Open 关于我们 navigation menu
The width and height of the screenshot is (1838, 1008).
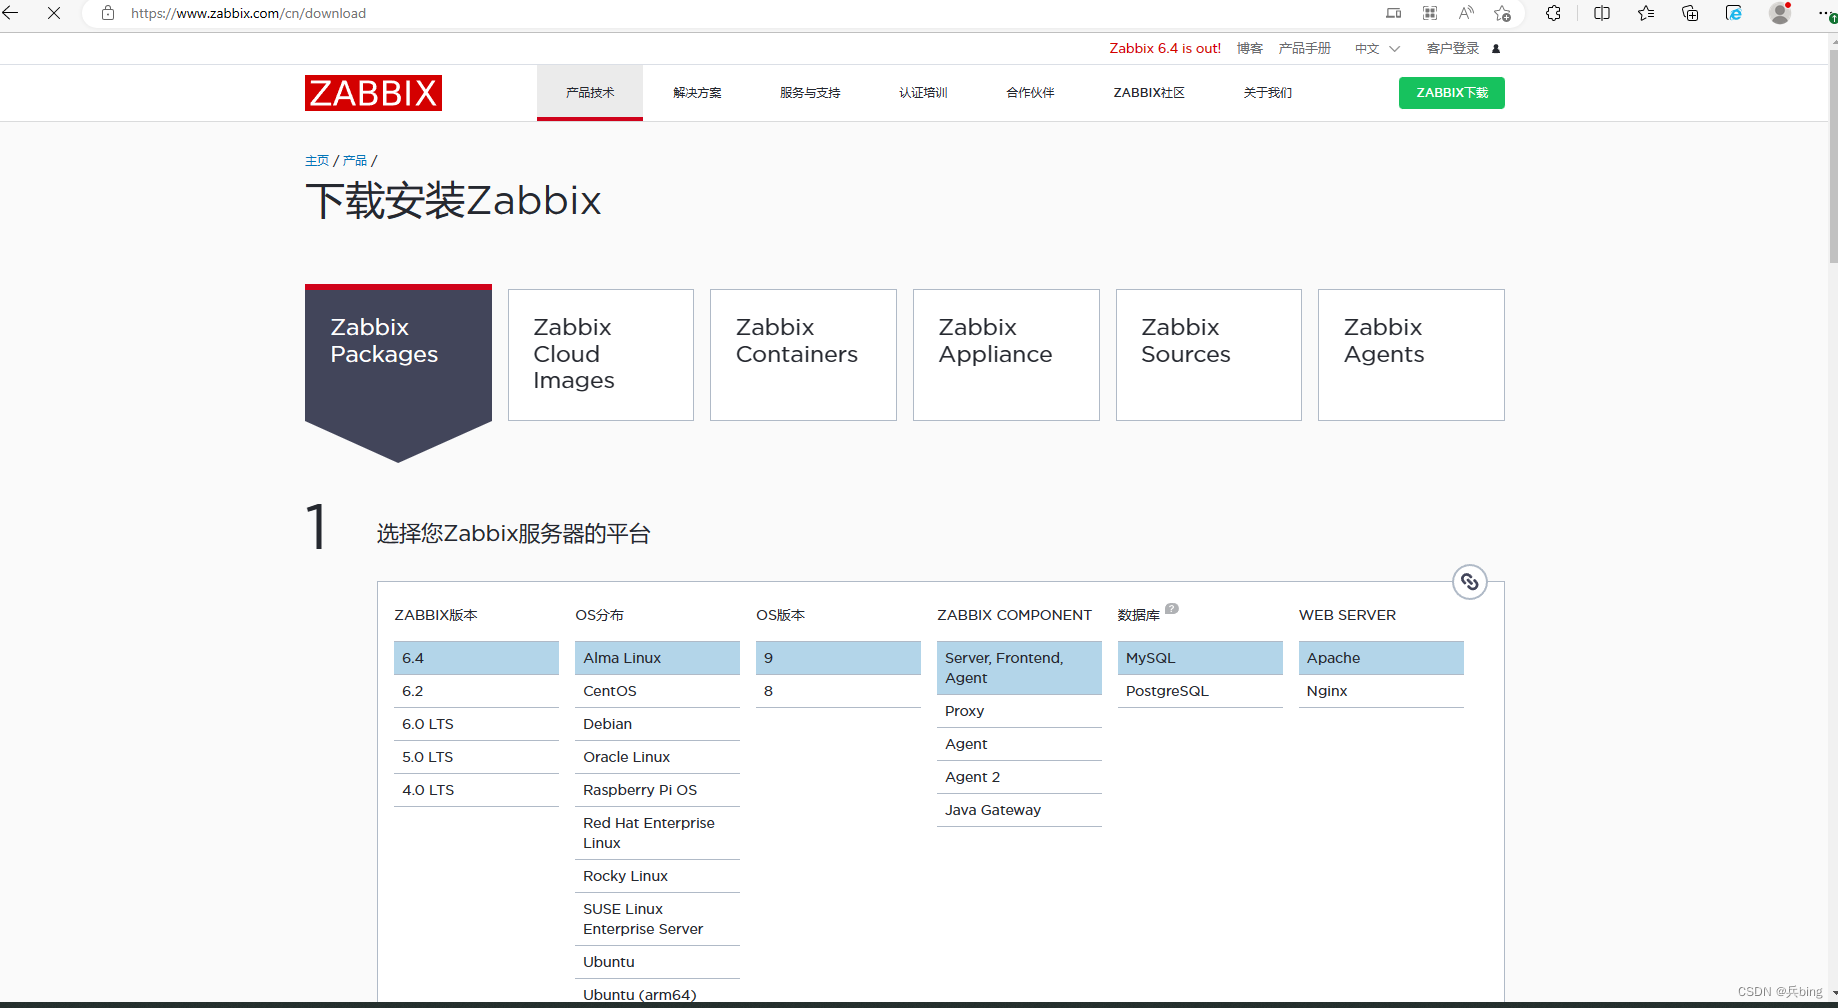point(1268,92)
